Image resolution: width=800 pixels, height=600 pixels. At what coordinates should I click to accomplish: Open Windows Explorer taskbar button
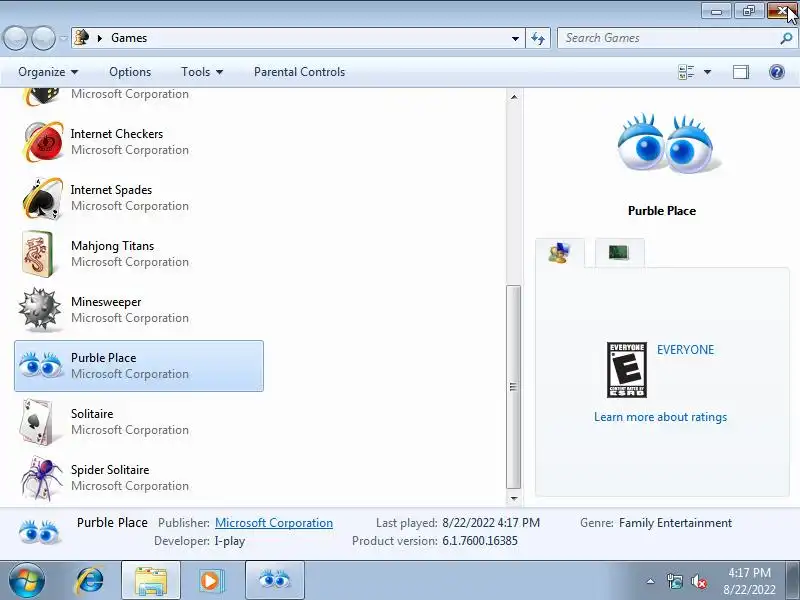pyautogui.click(x=151, y=581)
